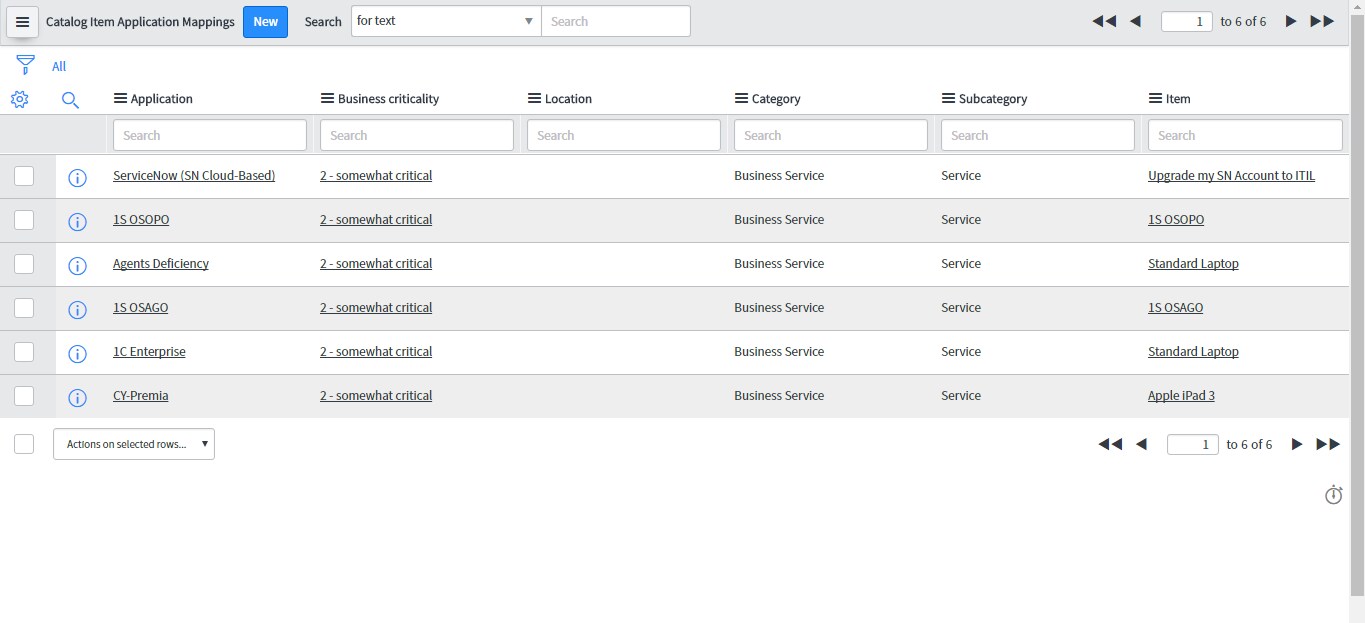The image size is (1365, 623).
Task: Preview Agents Deficiency record info icon
Action: point(77,265)
